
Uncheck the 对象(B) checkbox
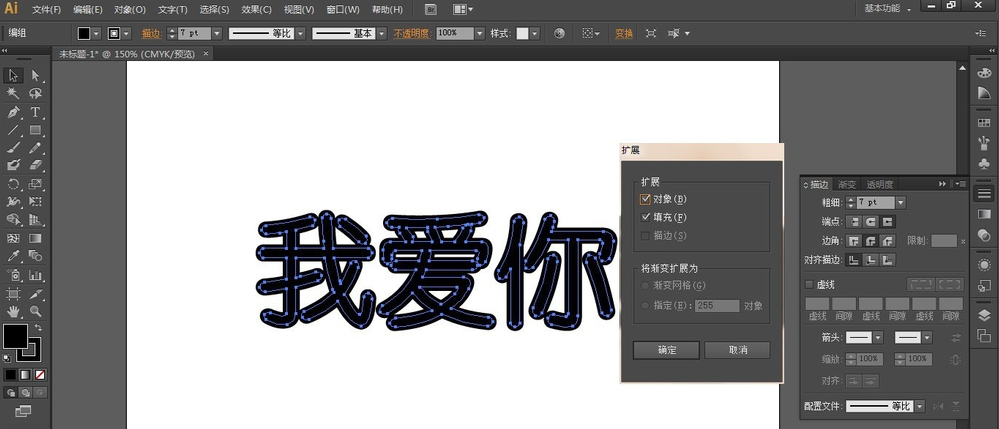646,199
